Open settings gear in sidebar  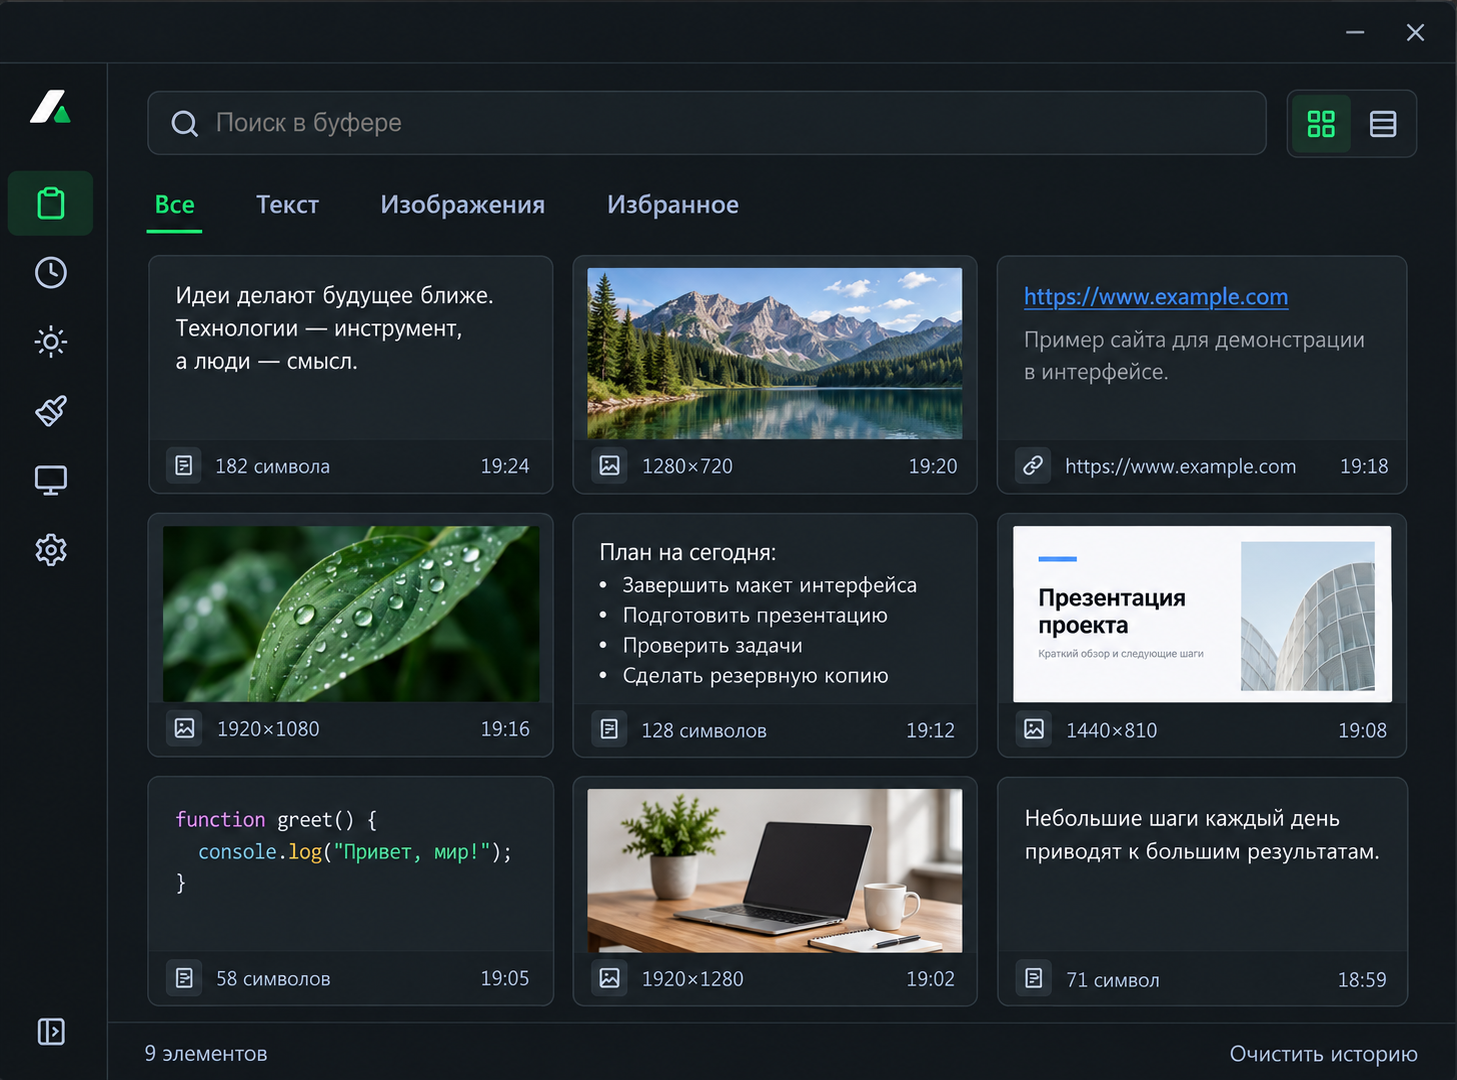[x=51, y=549]
